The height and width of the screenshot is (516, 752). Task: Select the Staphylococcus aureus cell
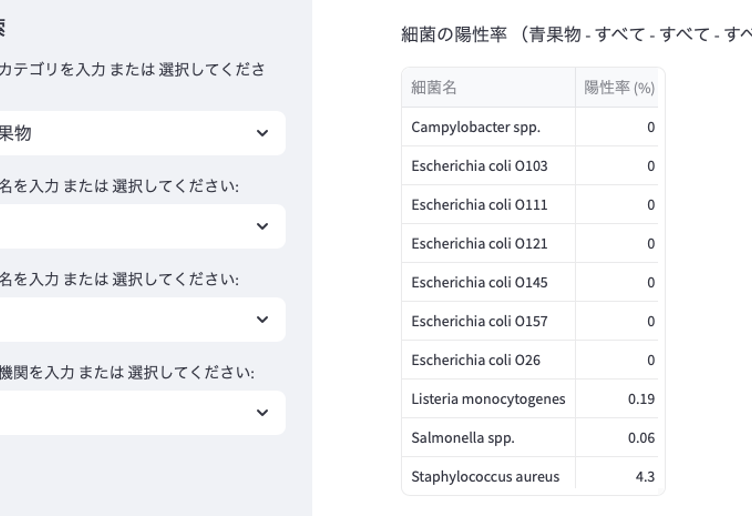pos(488,476)
